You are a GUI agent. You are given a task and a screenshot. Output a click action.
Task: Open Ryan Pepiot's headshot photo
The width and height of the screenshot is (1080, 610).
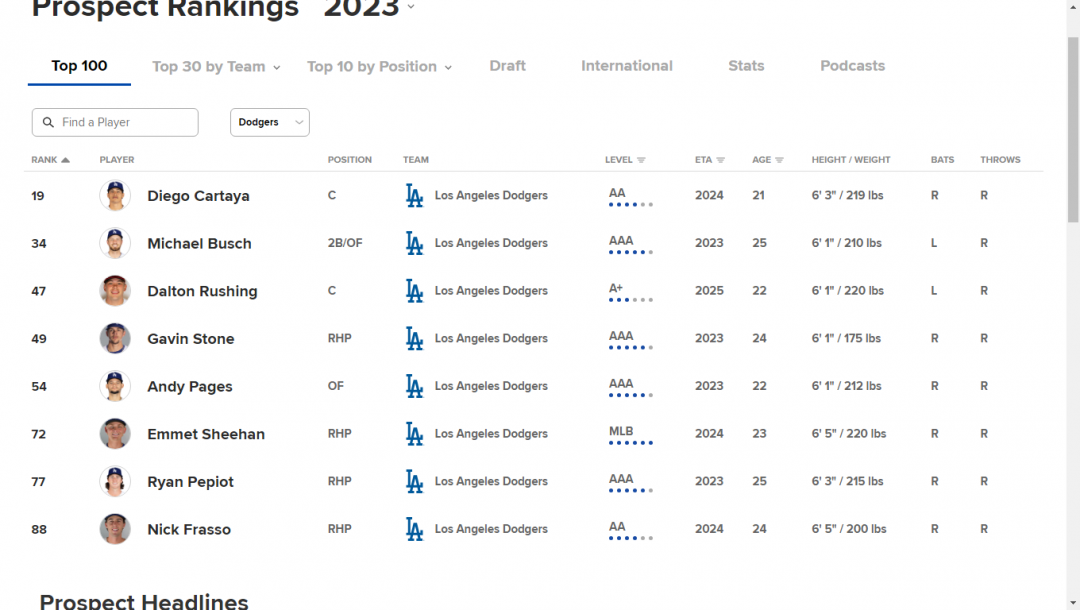click(115, 481)
